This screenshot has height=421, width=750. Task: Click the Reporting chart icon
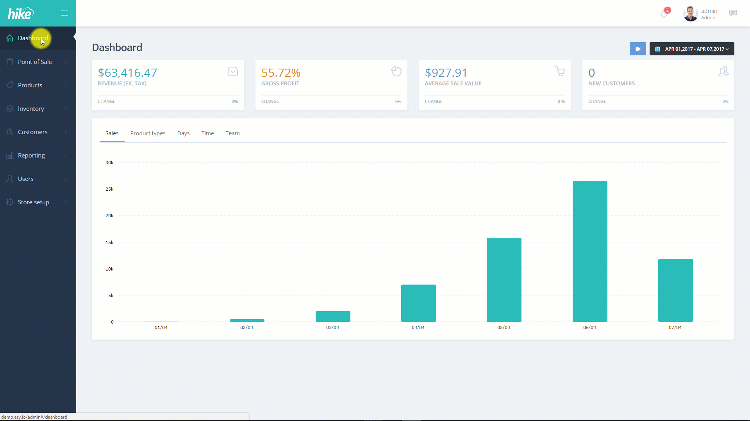pyautogui.click(x=10, y=155)
